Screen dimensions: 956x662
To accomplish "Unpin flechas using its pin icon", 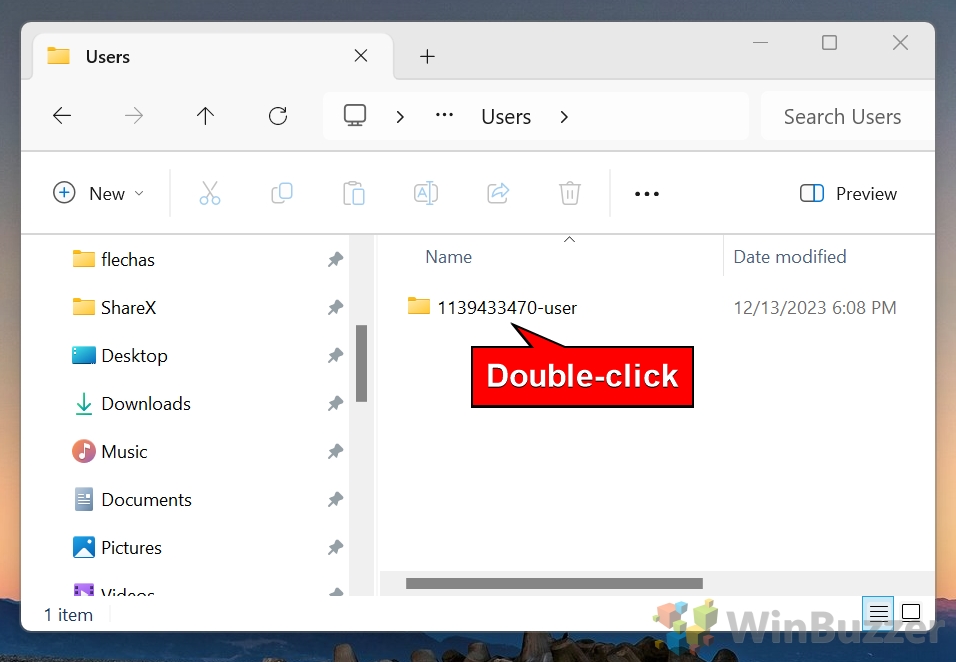I will pyautogui.click(x=335, y=260).
